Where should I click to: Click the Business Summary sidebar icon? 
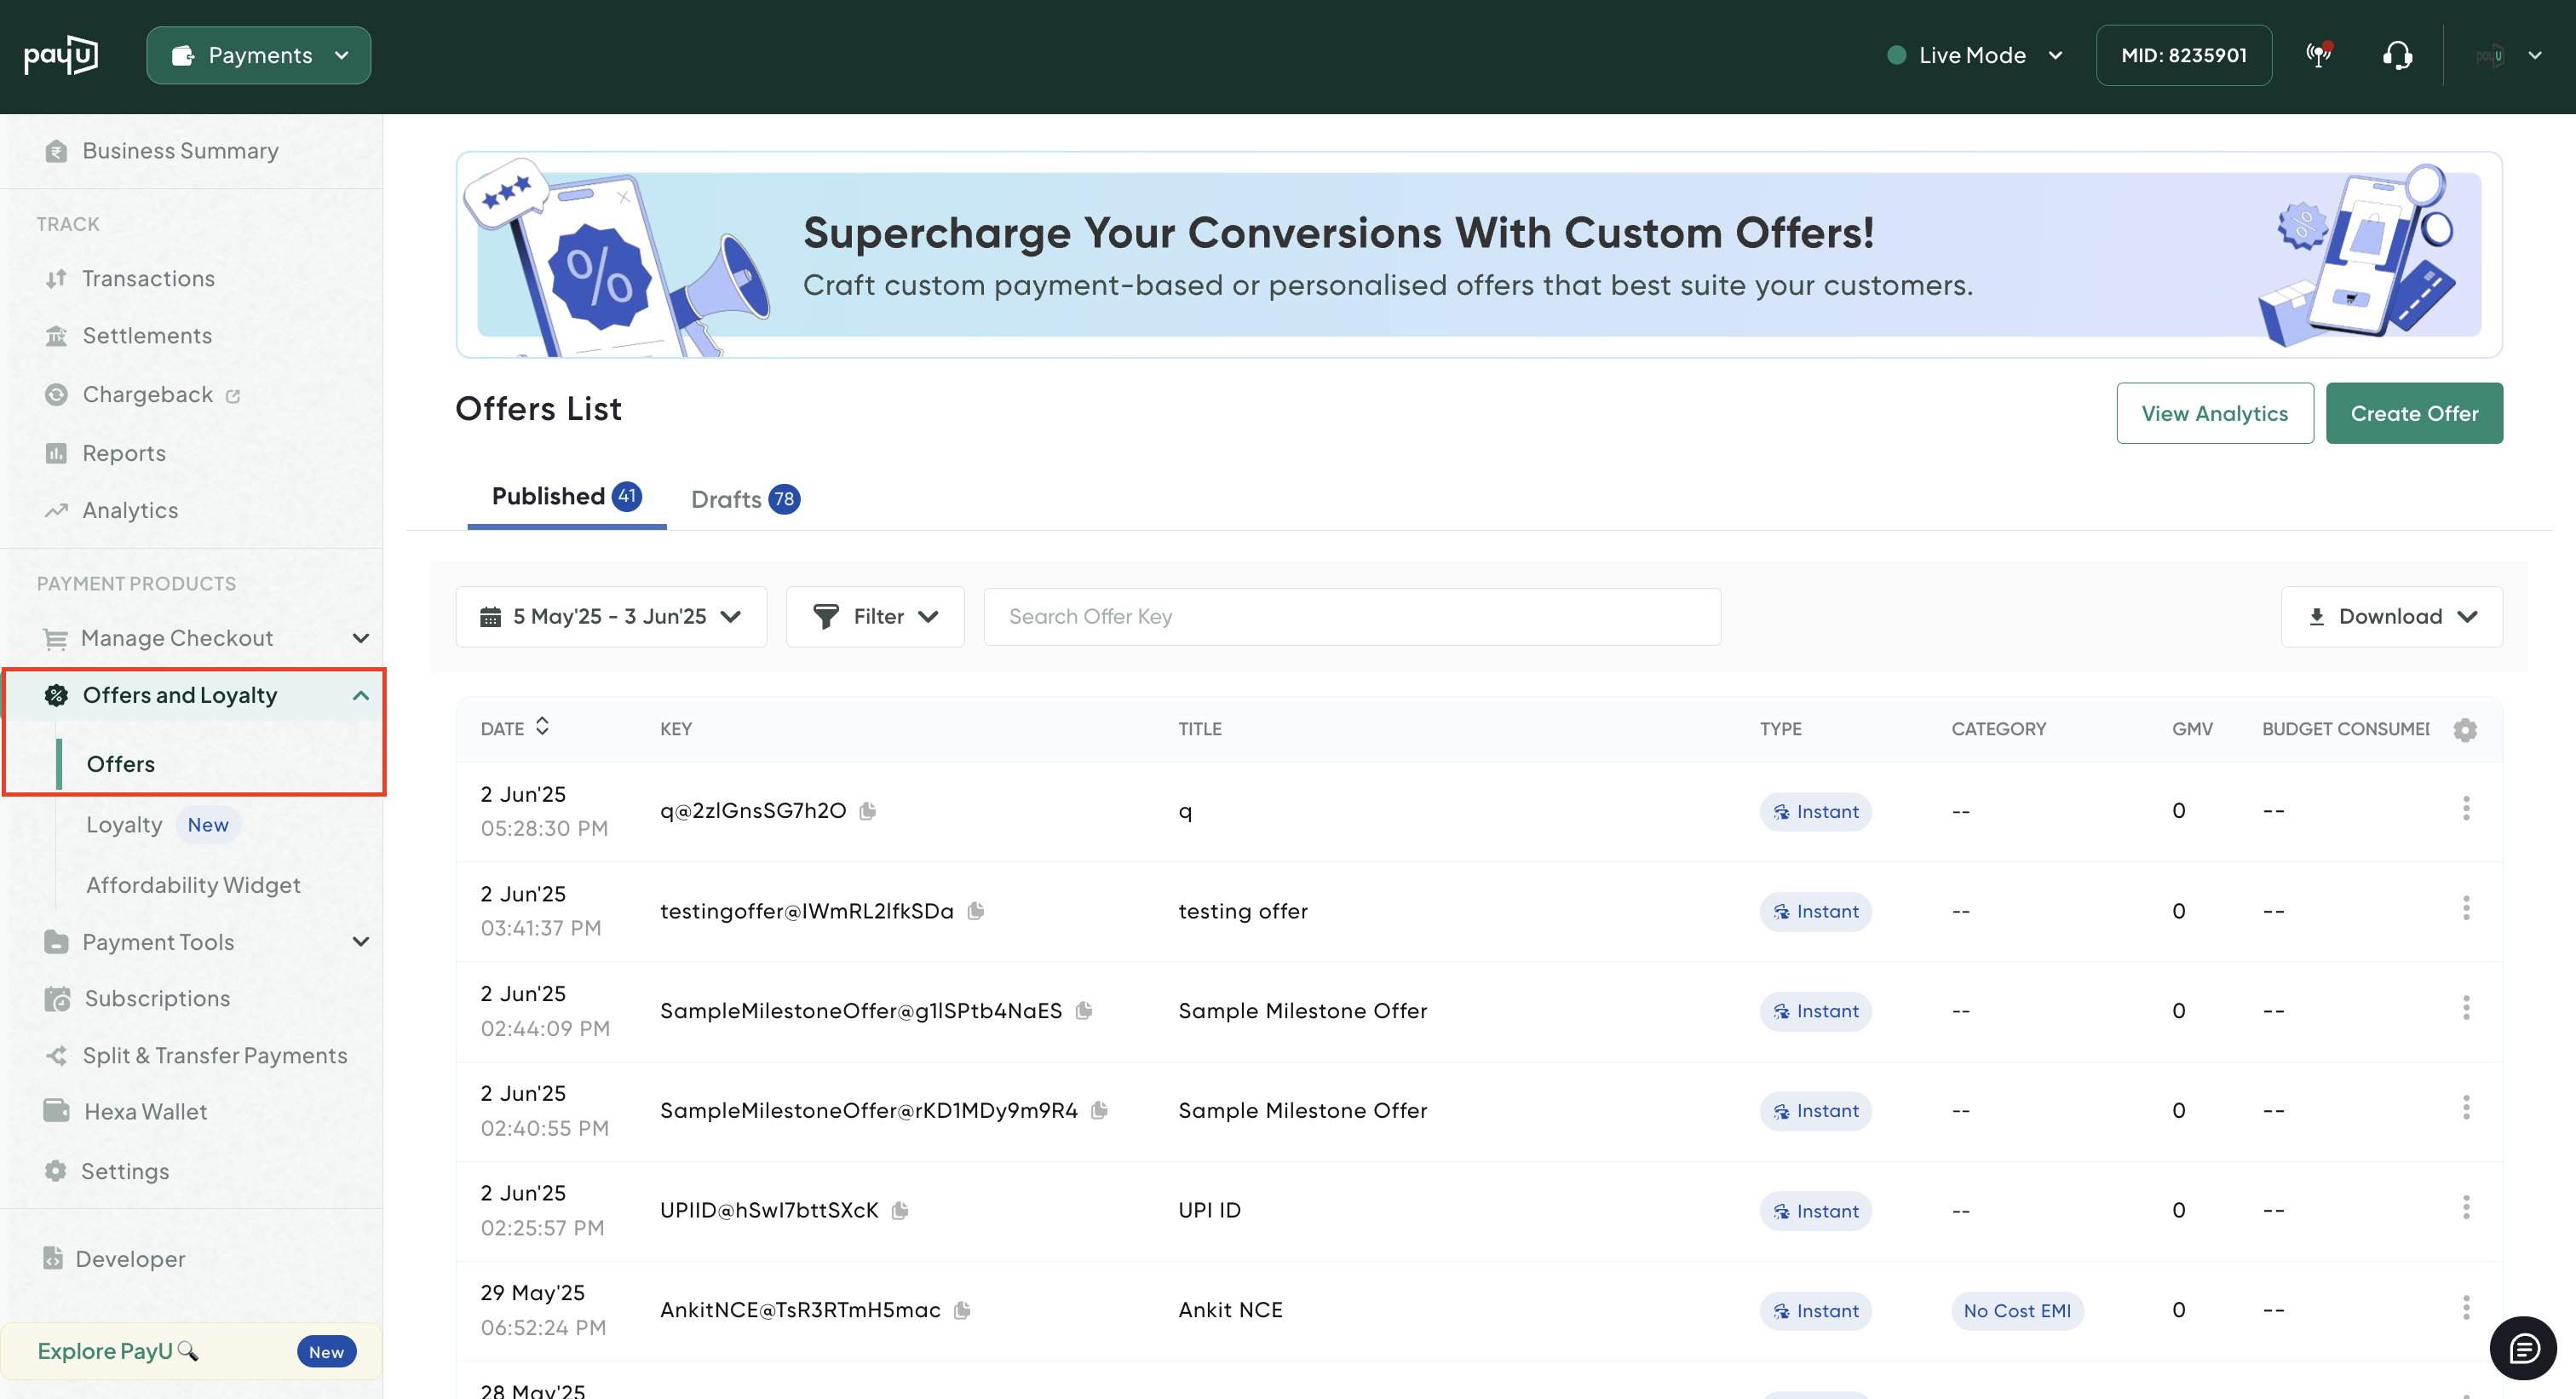(56, 151)
